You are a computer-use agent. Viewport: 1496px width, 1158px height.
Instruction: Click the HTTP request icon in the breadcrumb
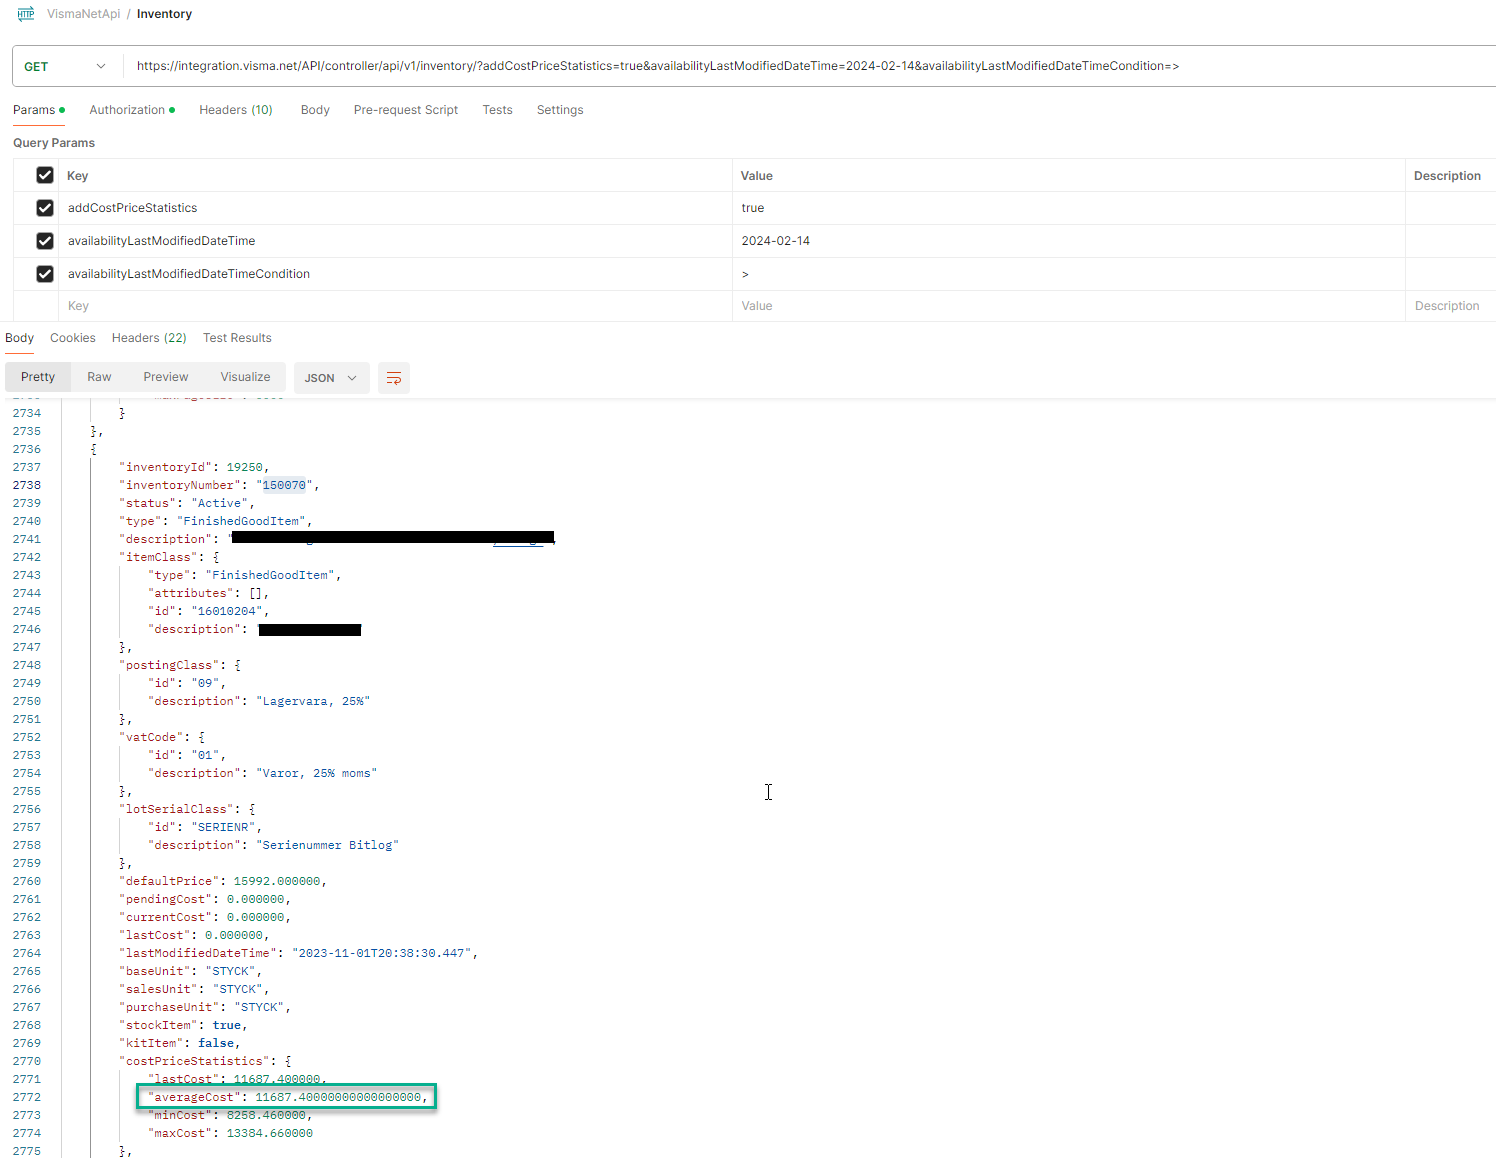click(x=24, y=14)
